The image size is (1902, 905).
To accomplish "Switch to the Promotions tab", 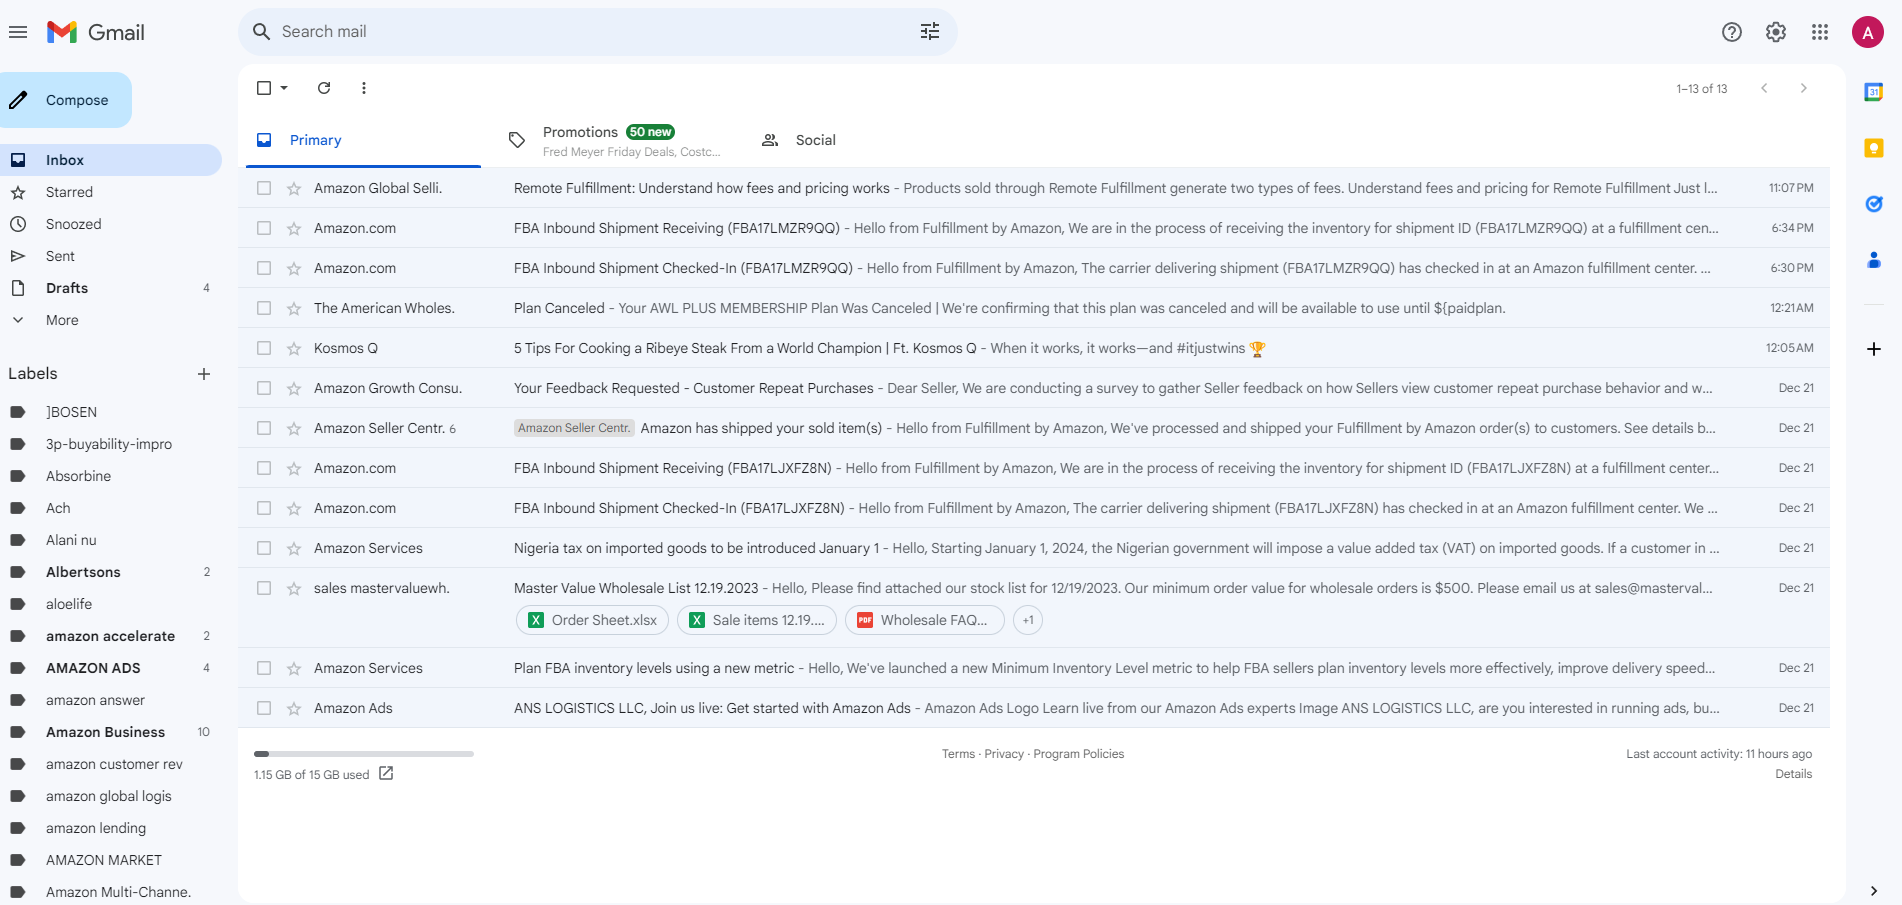I will click(x=616, y=140).
